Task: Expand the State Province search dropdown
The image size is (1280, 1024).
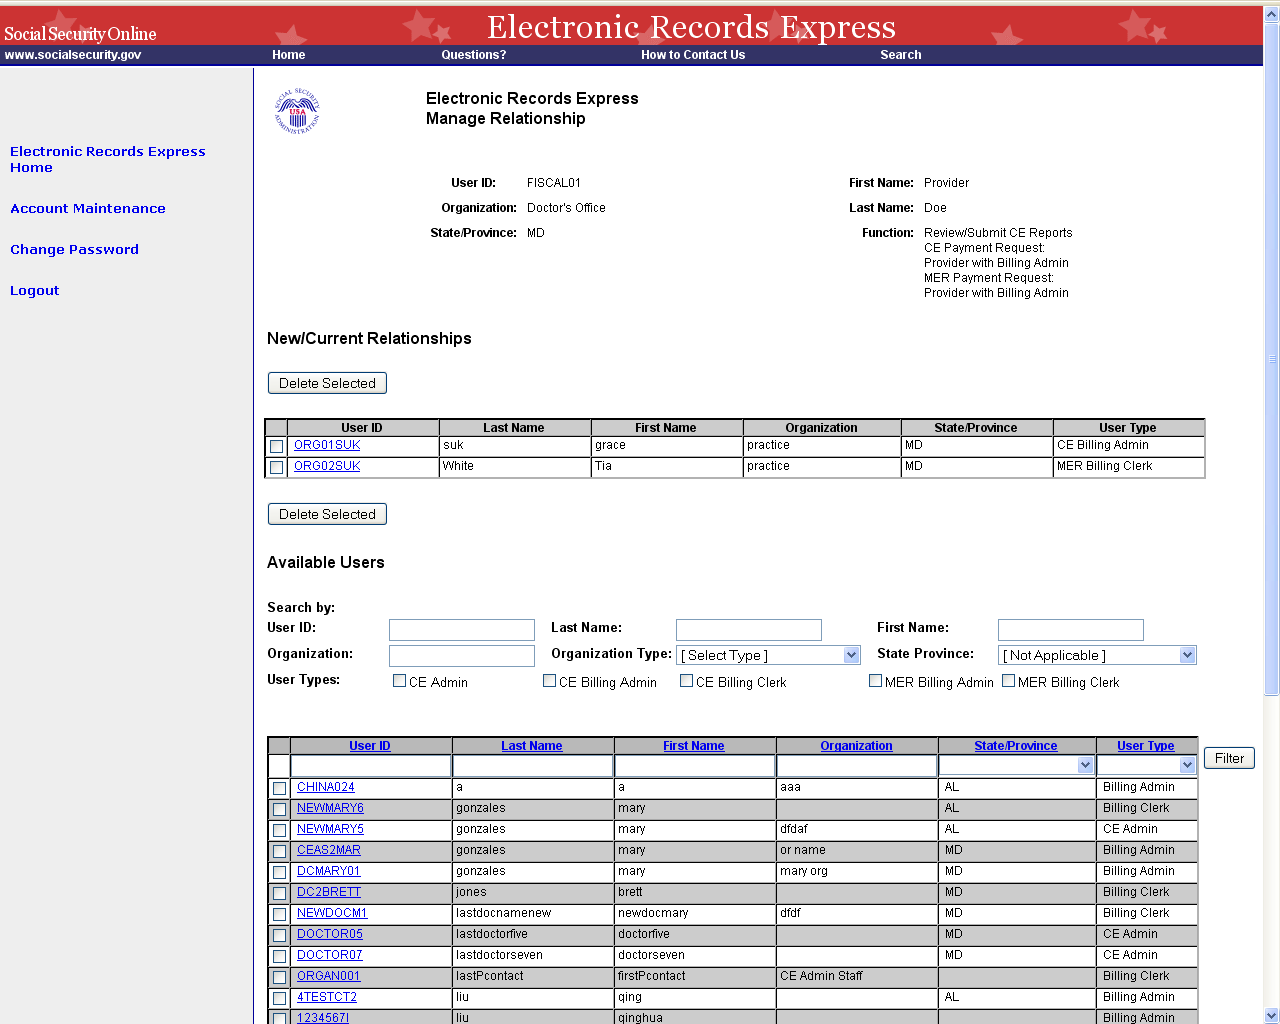Action: [1187, 655]
